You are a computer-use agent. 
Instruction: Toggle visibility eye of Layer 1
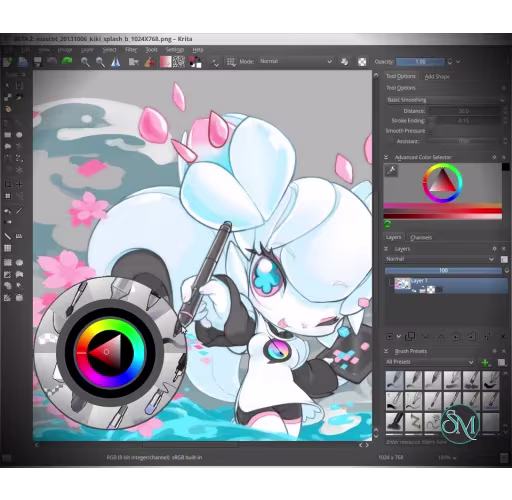point(414,290)
